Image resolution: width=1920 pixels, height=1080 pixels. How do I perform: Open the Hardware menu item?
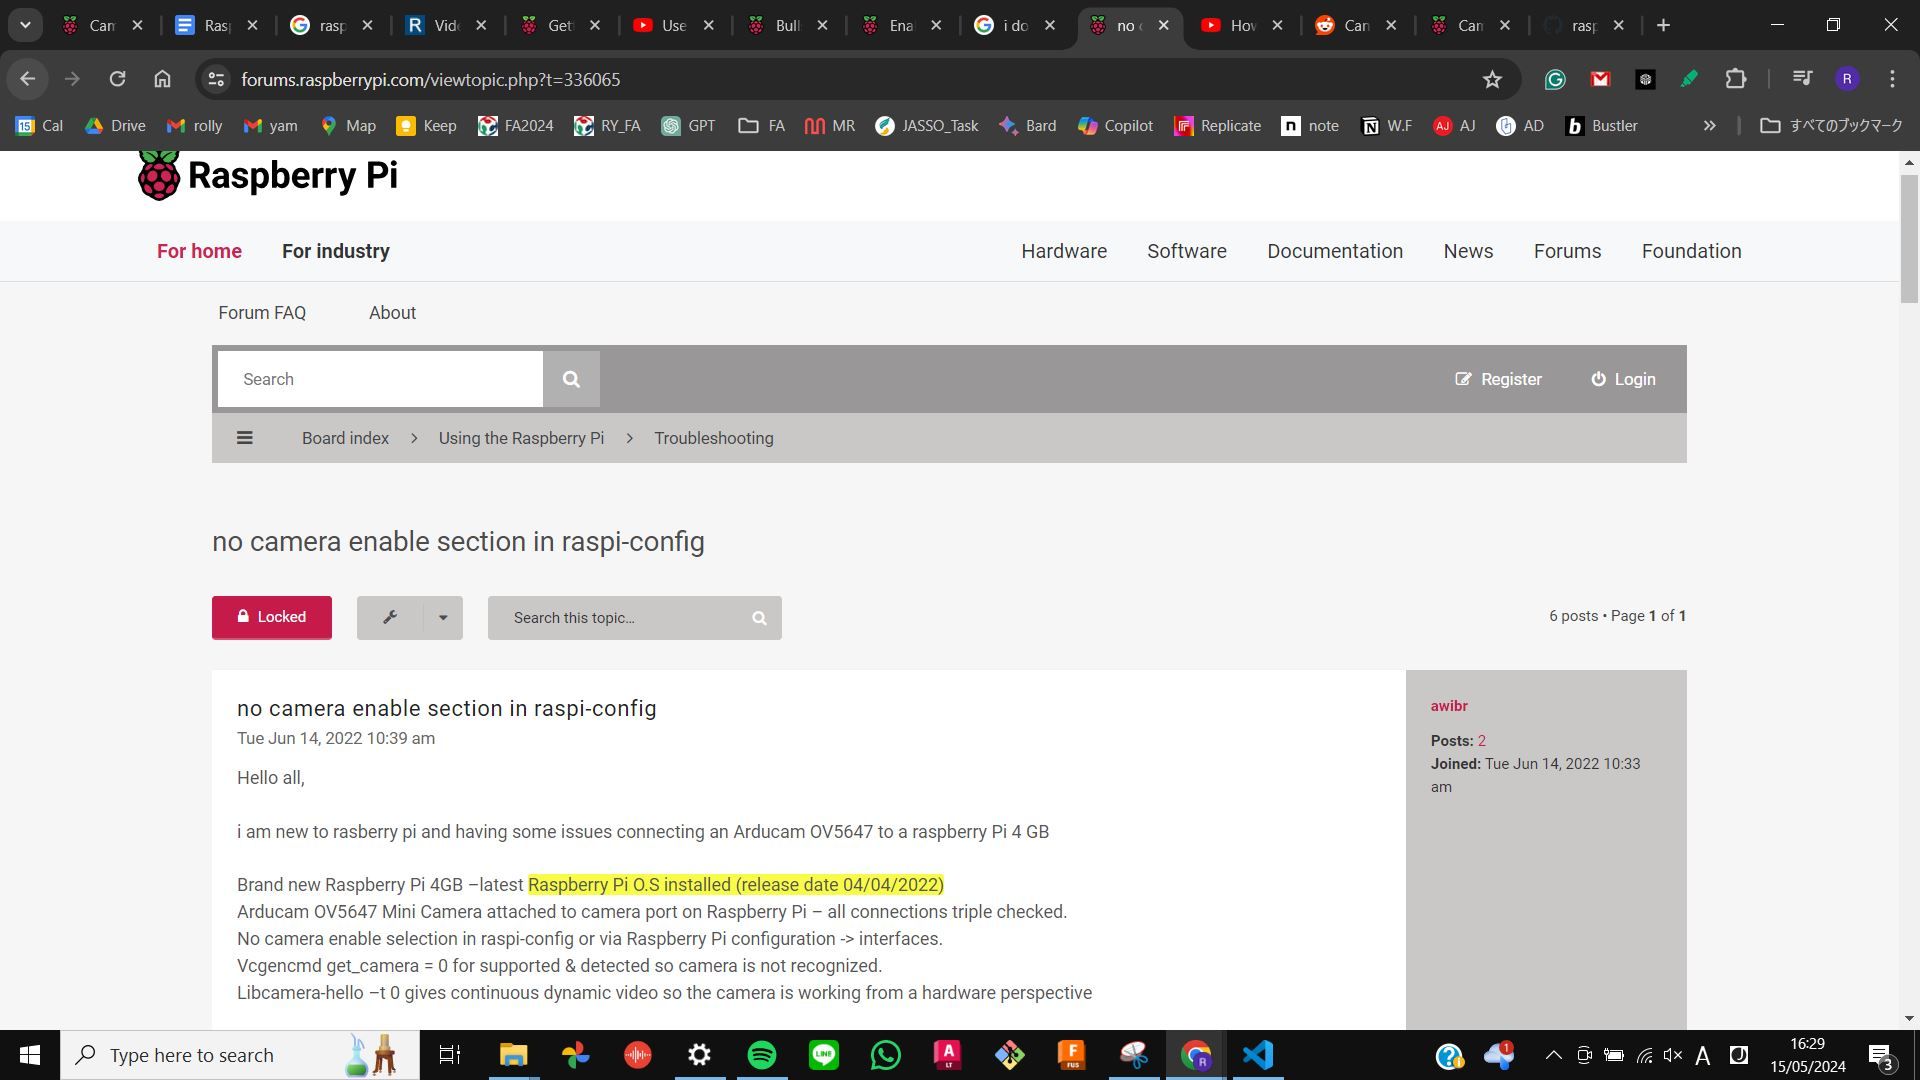click(x=1064, y=251)
